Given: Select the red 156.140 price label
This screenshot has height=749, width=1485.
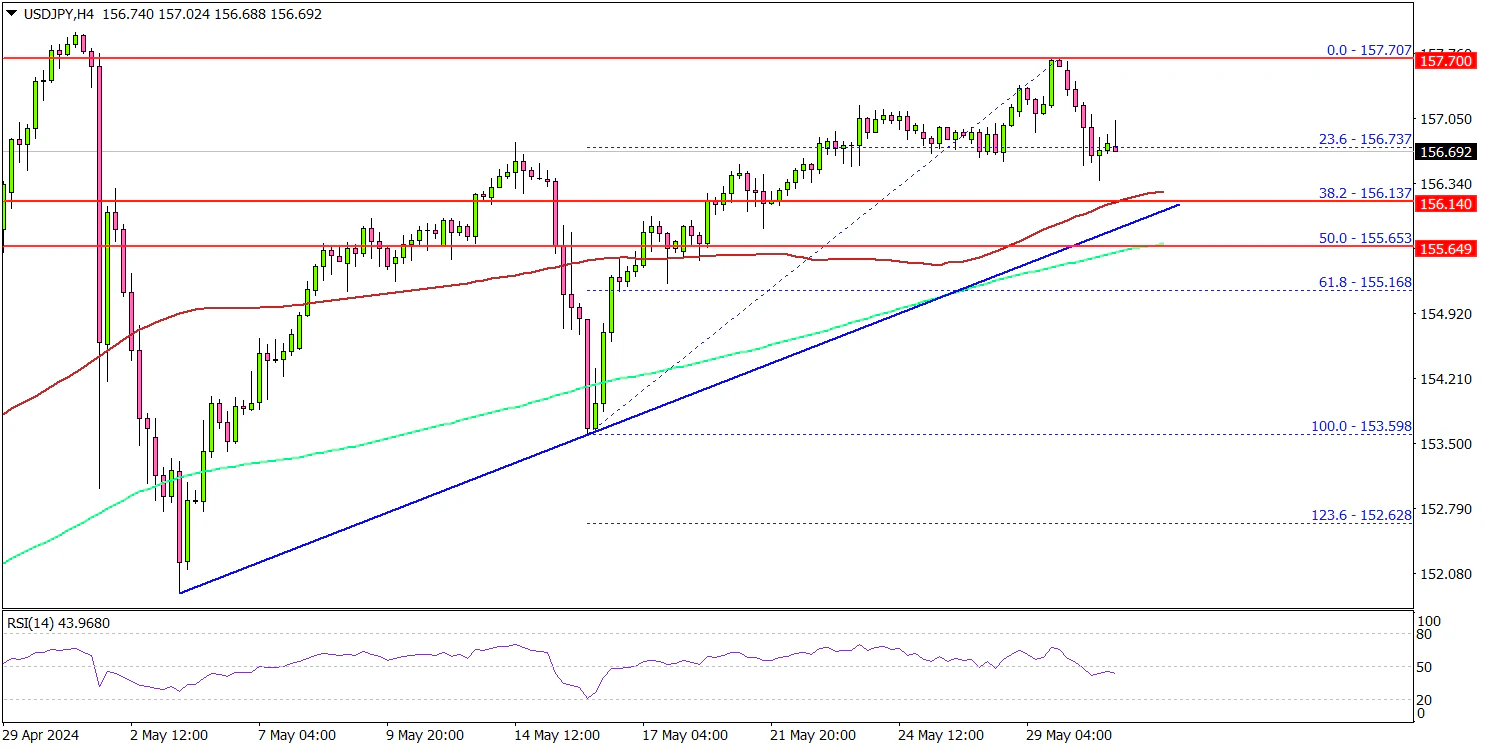Looking at the screenshot, I should click(x=1447, y=203).
